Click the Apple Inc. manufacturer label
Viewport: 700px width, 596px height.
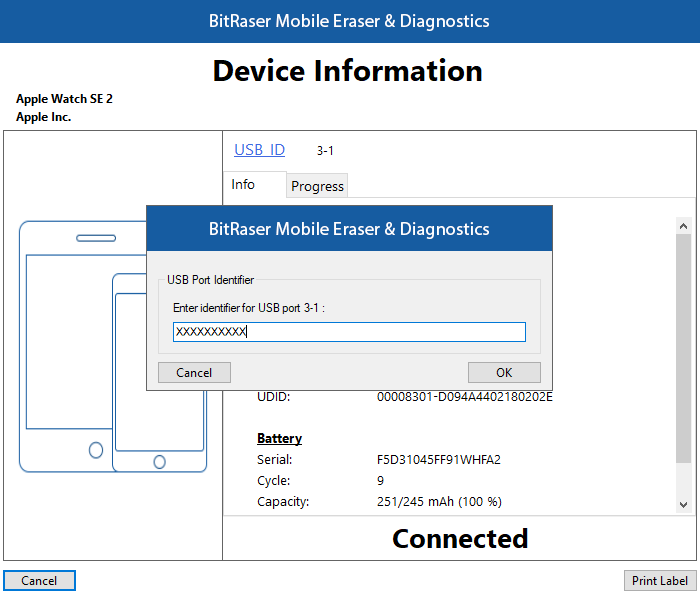click(x=44, y=117)
